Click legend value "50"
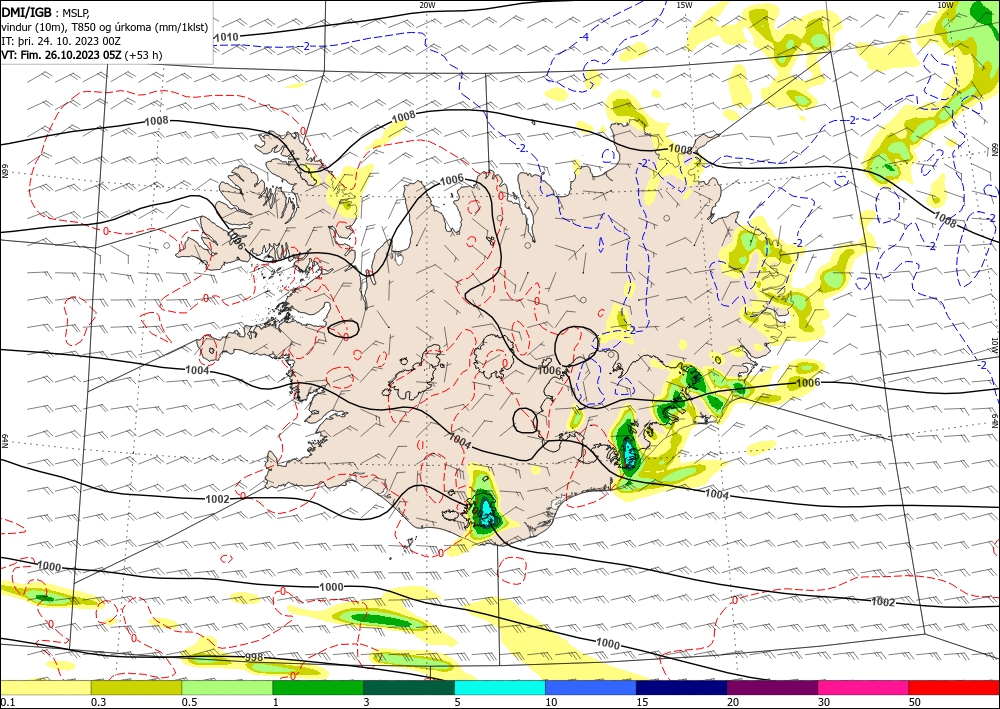Viewport: 1000px width, 709px height. coord(915,702)
